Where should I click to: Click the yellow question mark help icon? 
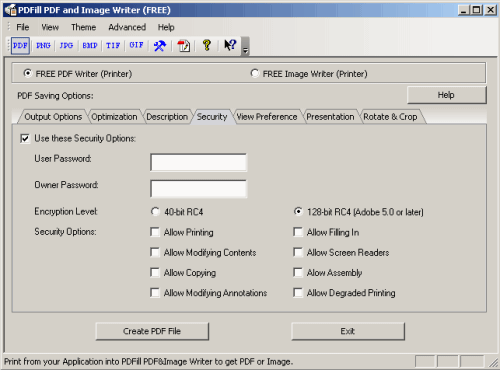click(207, 45)
